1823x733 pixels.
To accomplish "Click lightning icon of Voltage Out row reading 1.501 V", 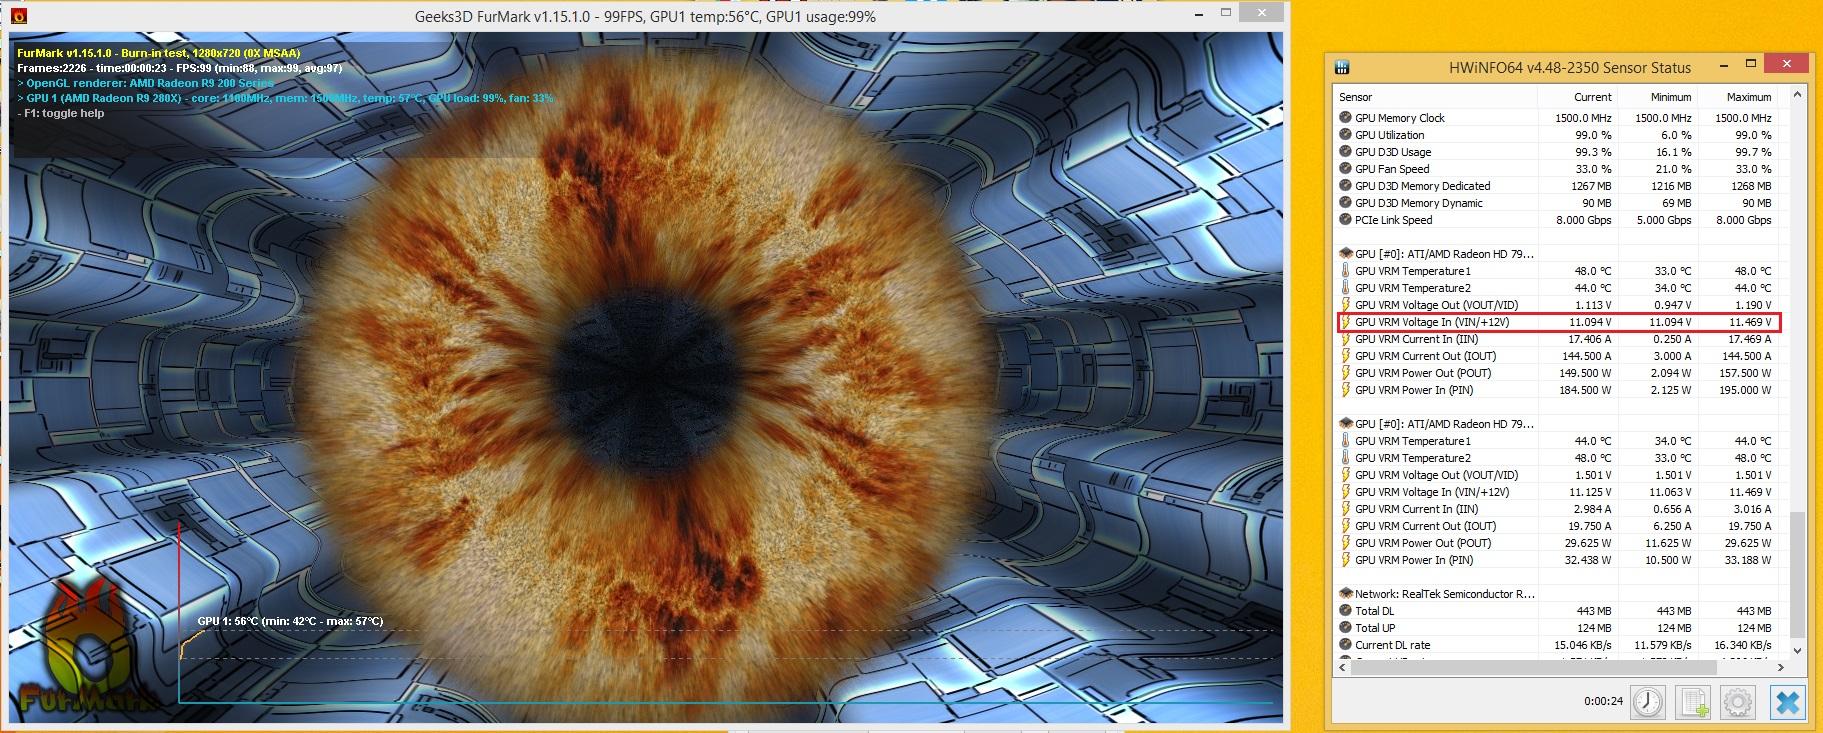I will [x=1345, y=475].
